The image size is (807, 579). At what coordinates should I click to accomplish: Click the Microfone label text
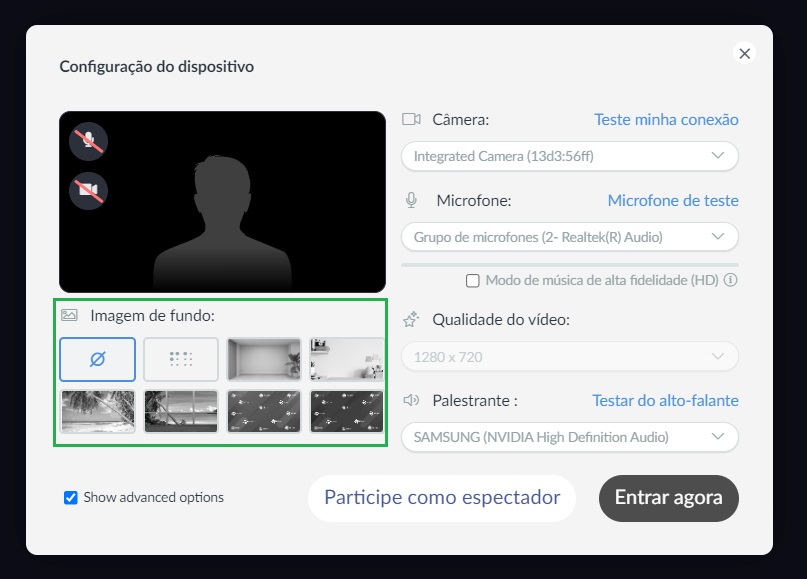[x=474, y=200]
